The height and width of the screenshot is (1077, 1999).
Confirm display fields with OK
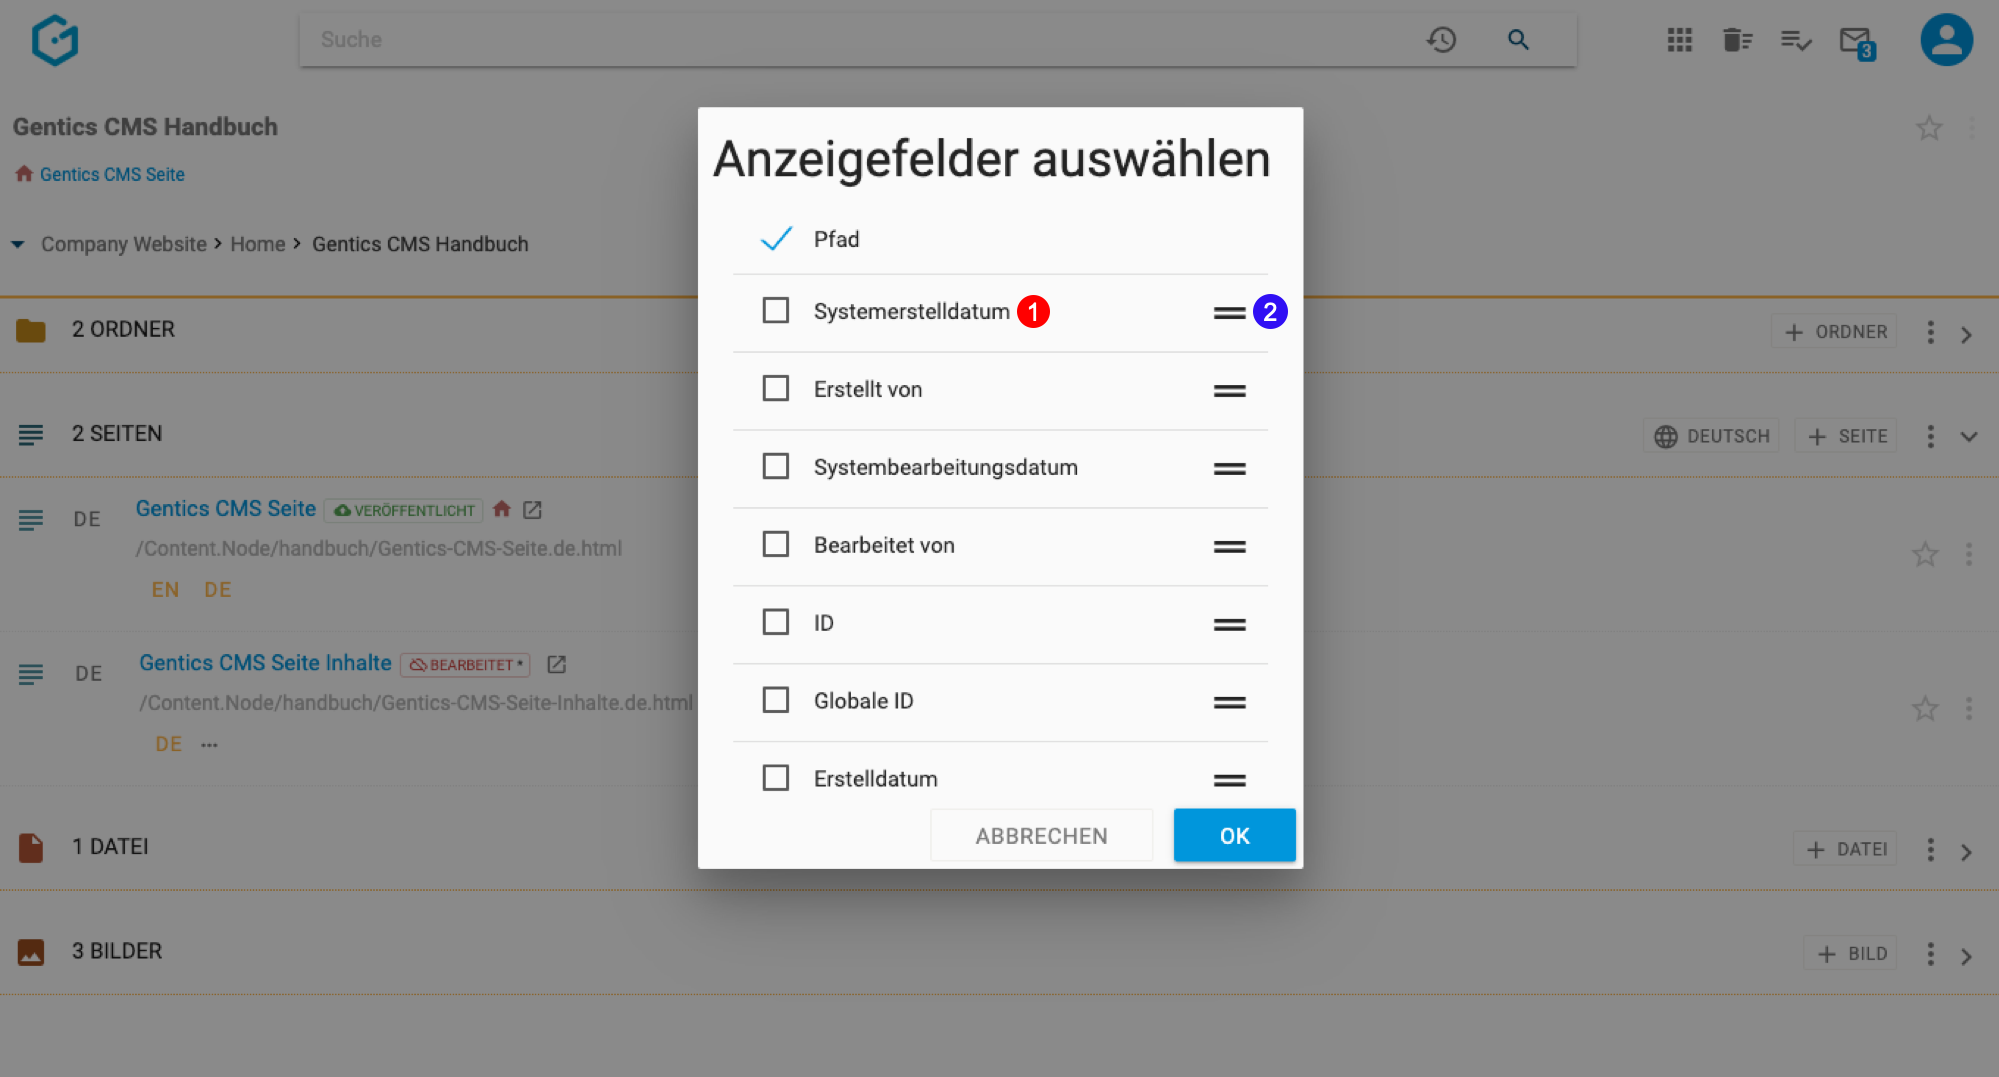pyautogui.click(x=1234, y=835)
